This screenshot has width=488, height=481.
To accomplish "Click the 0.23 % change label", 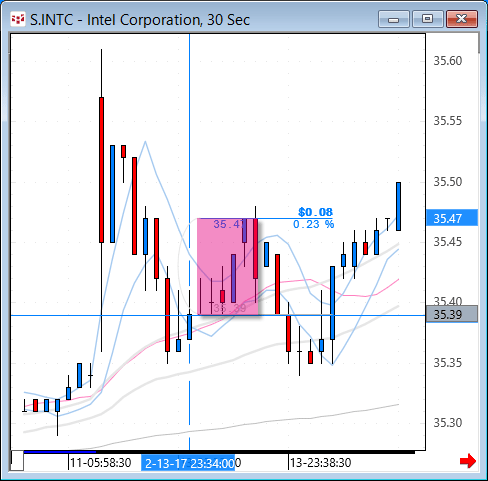I will point(313,224).
